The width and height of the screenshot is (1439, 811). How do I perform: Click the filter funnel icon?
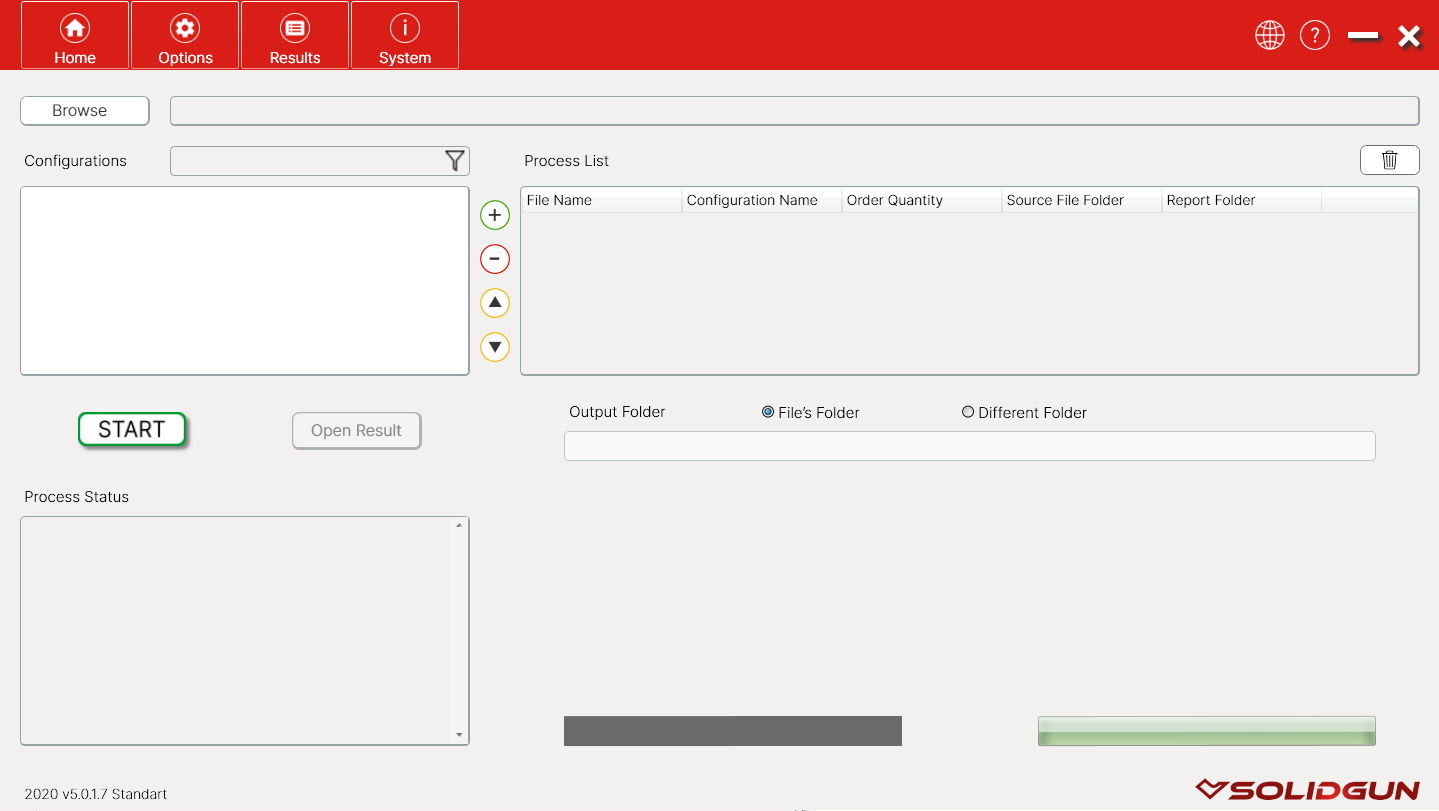click(455, 160)
